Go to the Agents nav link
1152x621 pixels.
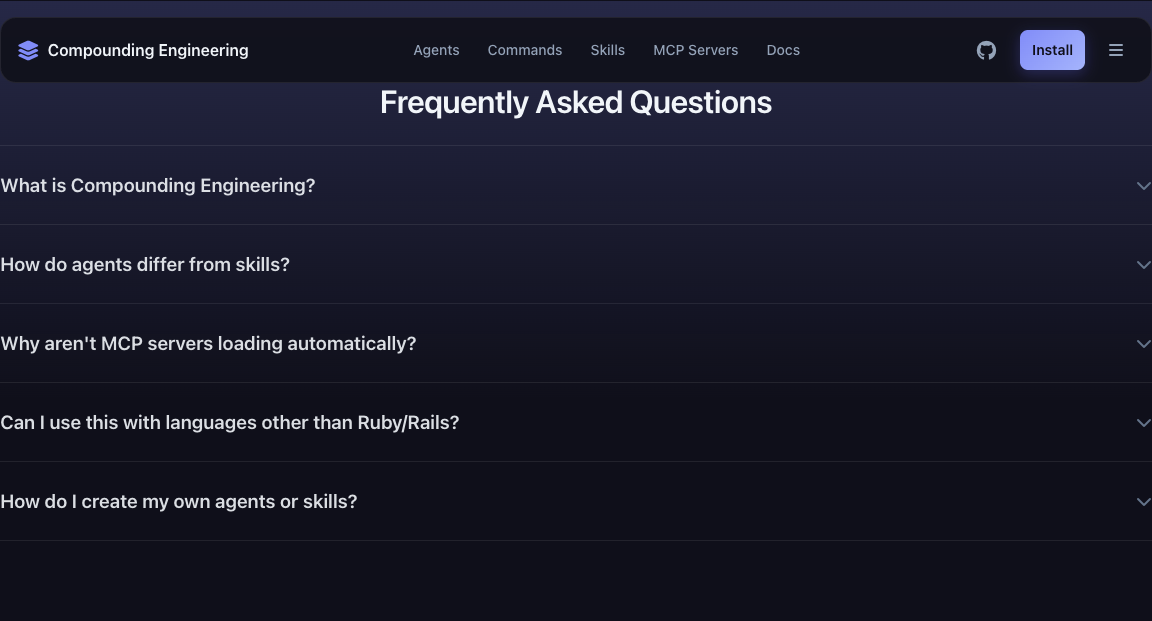(x=436, y=50)
